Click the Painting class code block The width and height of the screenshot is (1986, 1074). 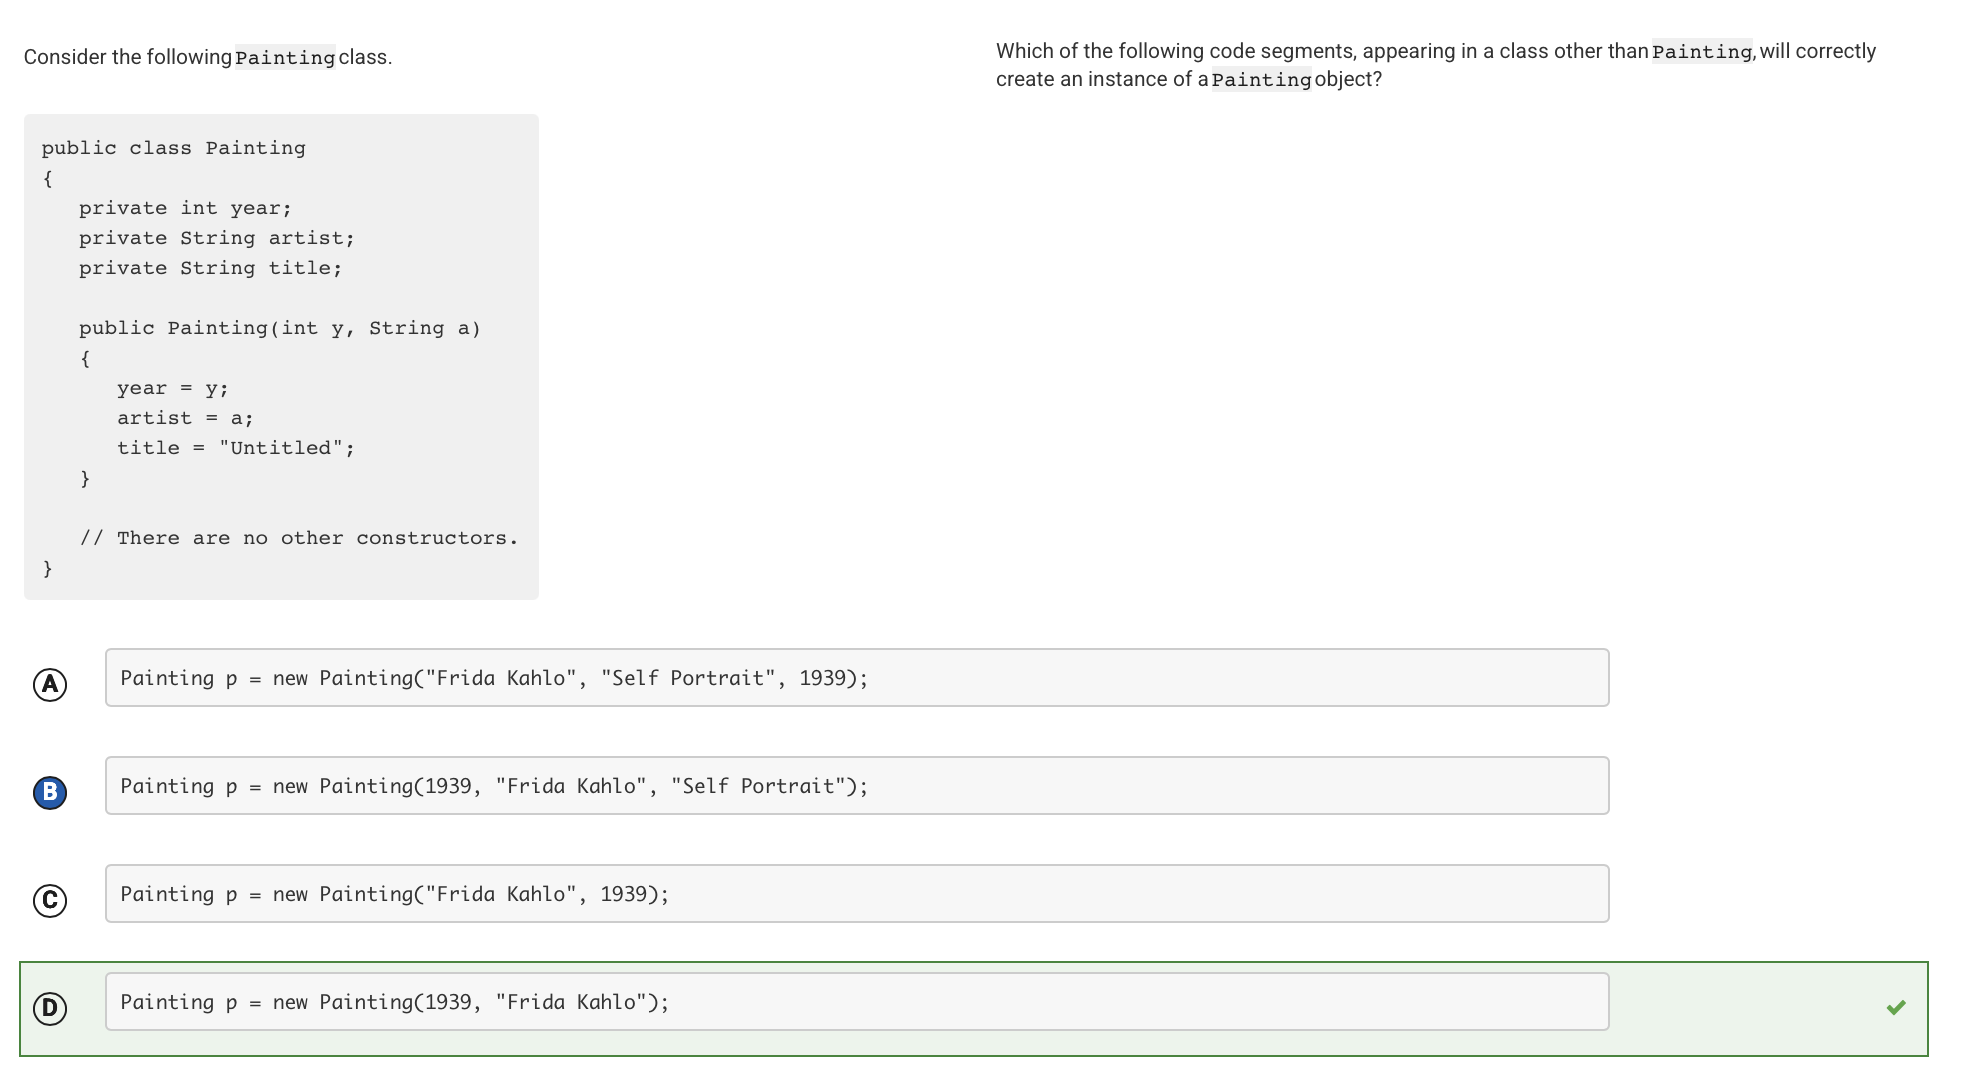(280, 357)
